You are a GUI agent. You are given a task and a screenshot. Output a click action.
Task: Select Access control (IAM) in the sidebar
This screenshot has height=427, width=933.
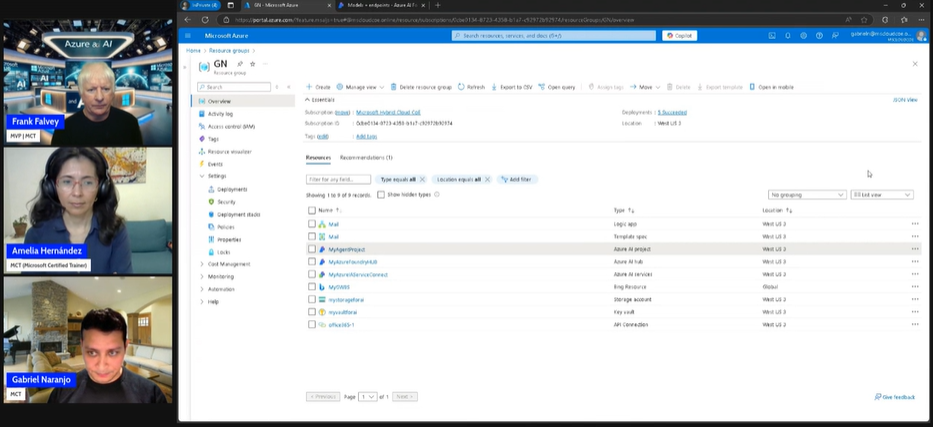[x=231, y=127]
